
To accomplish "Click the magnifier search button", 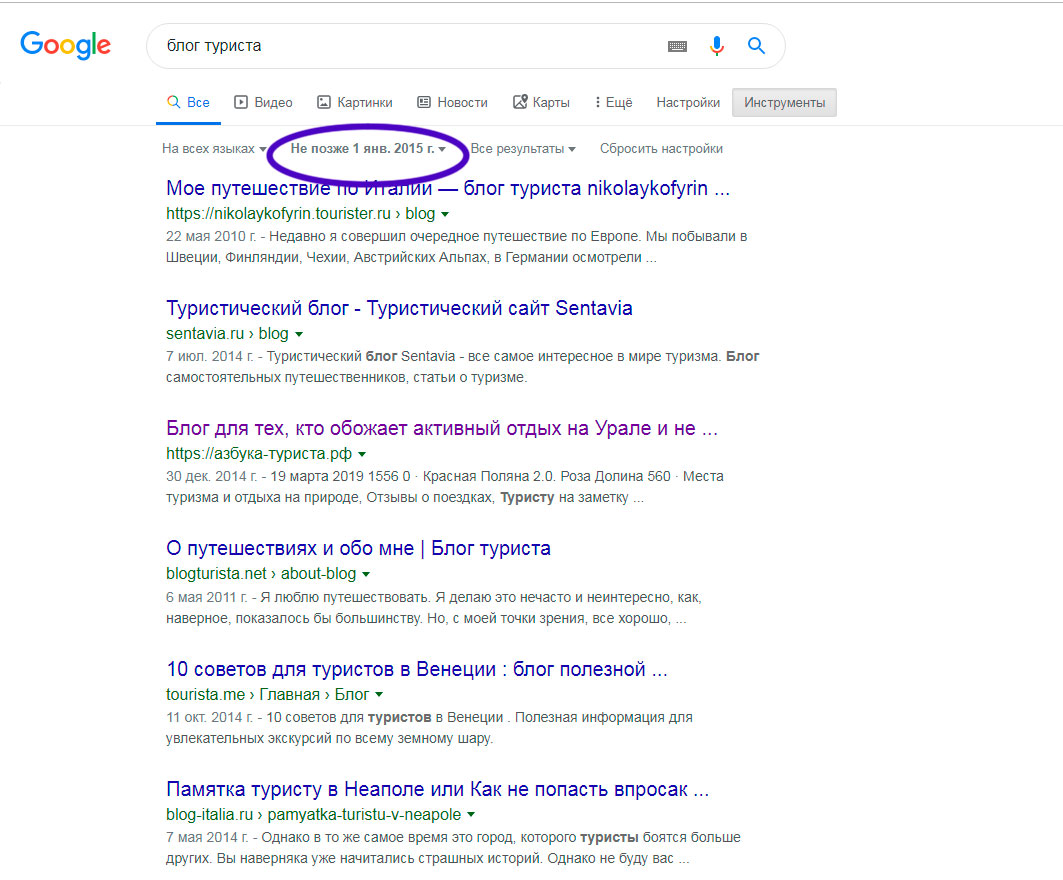I will click(757, 45).
